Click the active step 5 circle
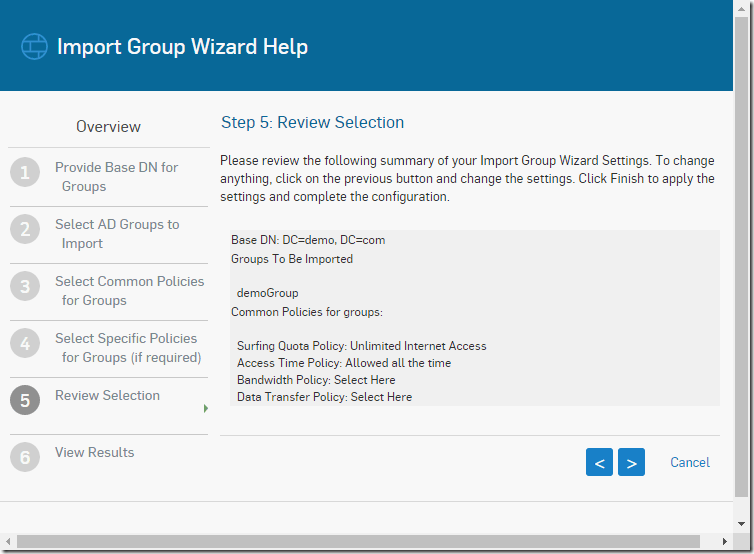Image resolution: width=754 pixels, height=554 pixels. (x=25, y=400)
